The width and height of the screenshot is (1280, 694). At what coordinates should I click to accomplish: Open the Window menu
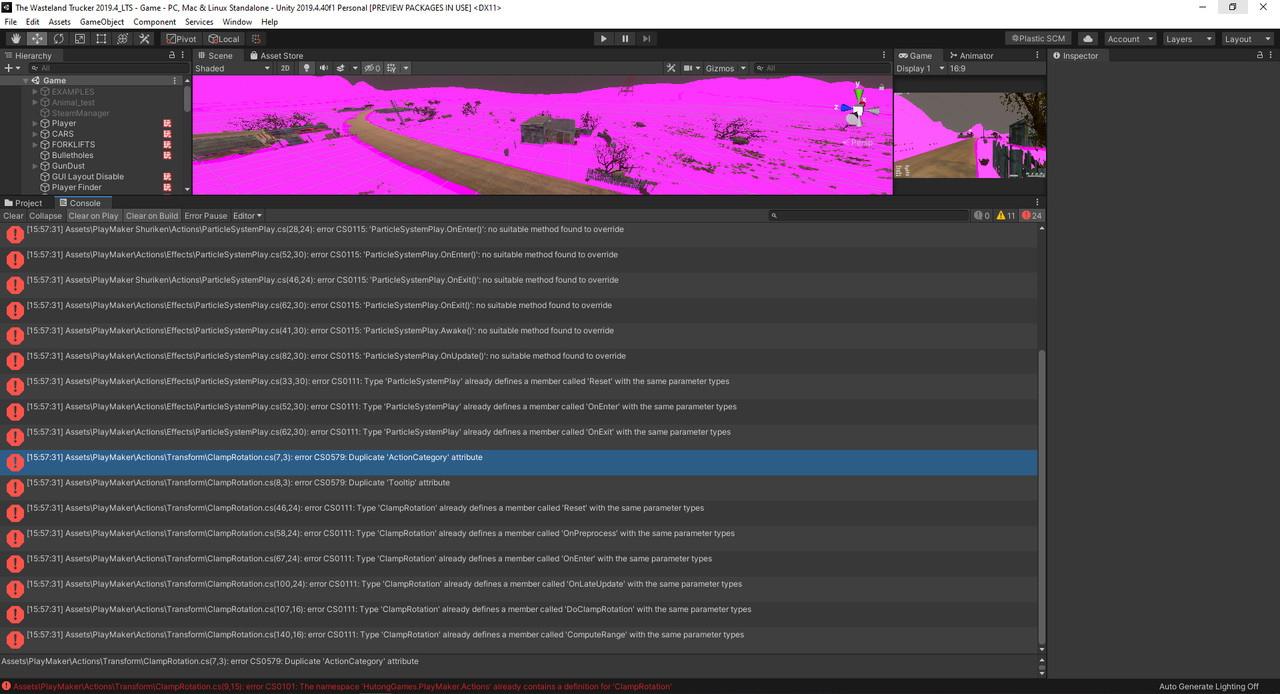tap(237, 22)
